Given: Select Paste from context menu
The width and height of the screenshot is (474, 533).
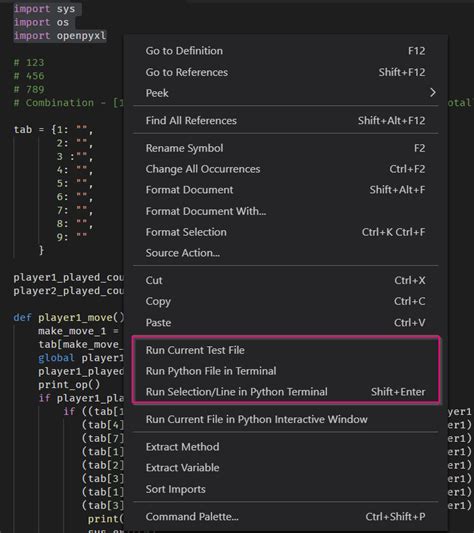Looking at the screenshot, I should [285, 323].
